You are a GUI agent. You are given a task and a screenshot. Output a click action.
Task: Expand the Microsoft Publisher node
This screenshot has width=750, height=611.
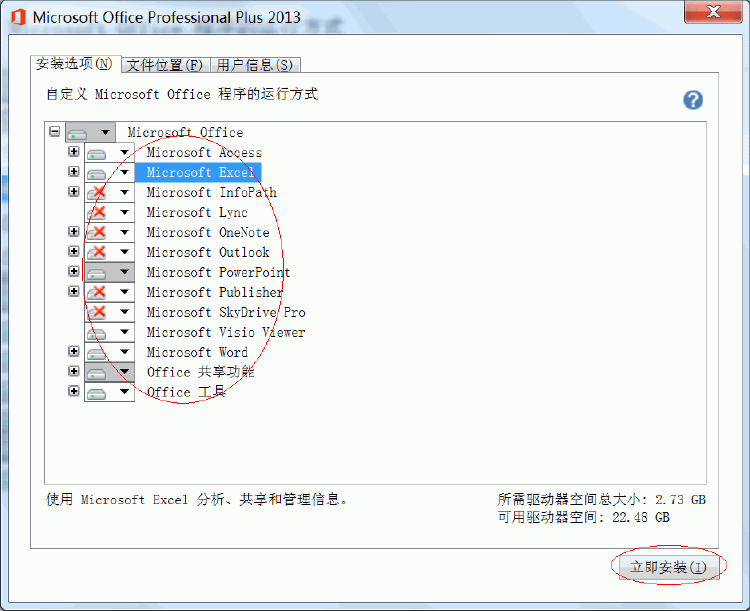[x=74, y=291]
